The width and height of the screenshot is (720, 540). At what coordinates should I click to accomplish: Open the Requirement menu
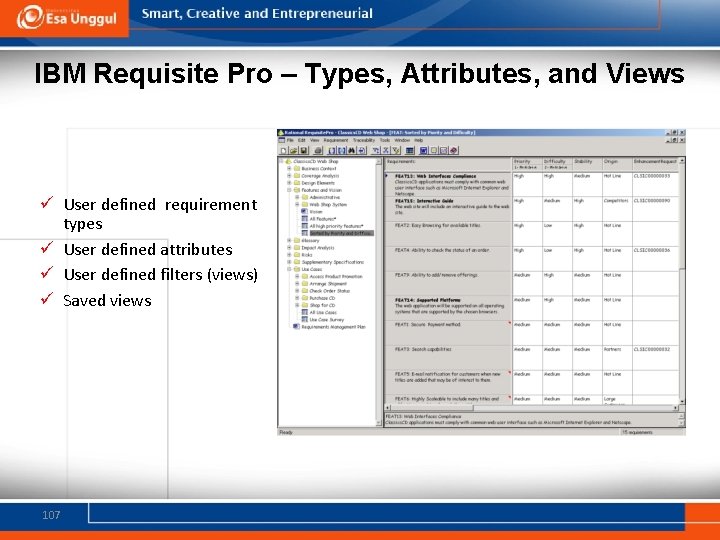336,140
